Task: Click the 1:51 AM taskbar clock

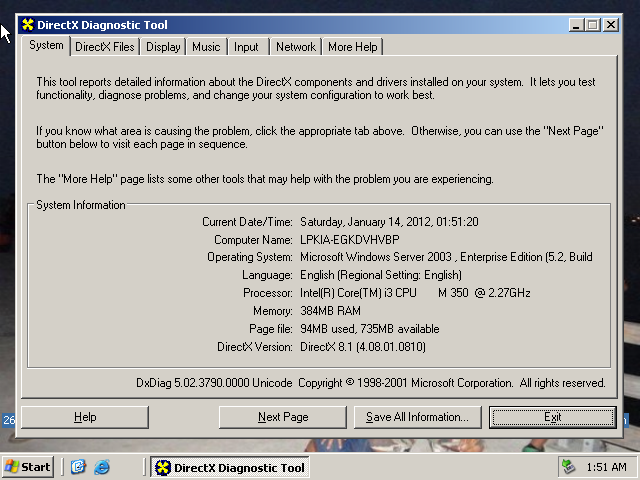Action: click(606, 467)
